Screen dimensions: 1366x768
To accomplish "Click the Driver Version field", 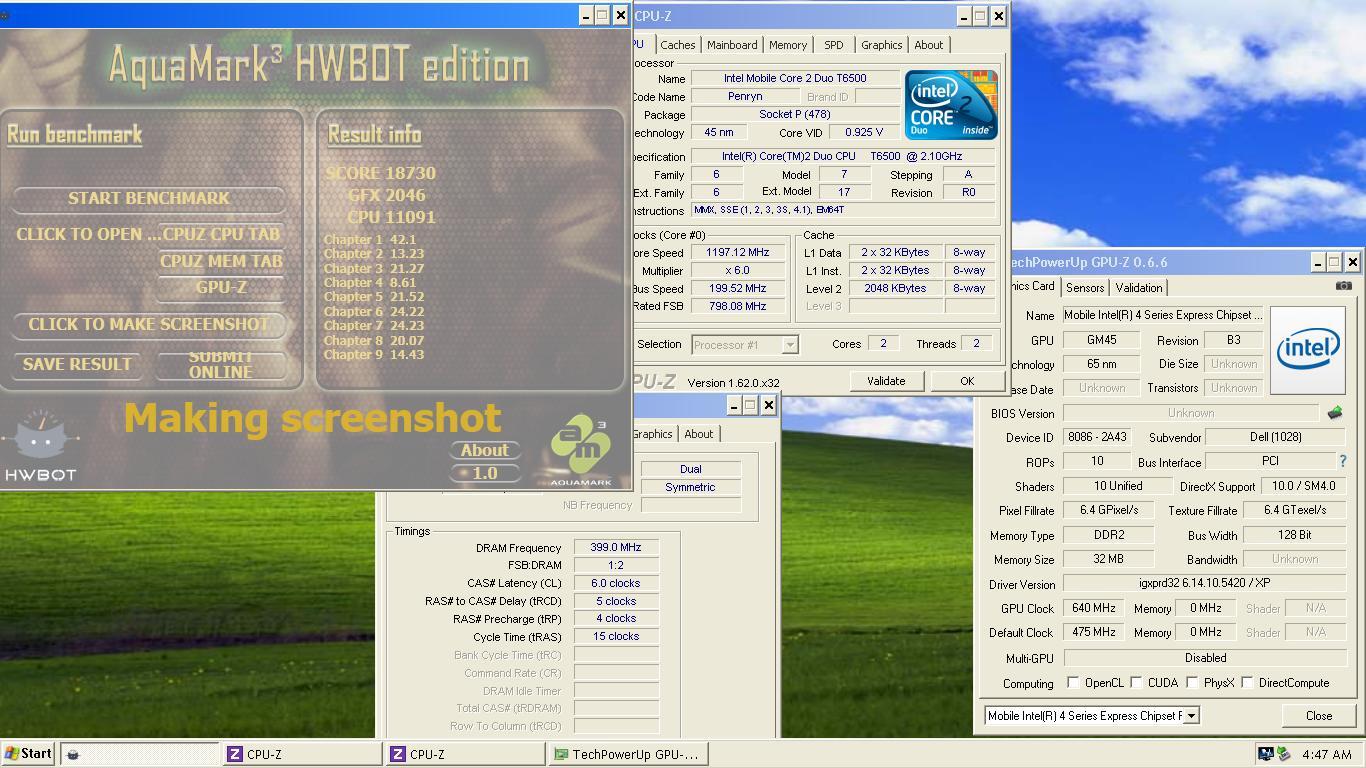I will (1204, 584).
